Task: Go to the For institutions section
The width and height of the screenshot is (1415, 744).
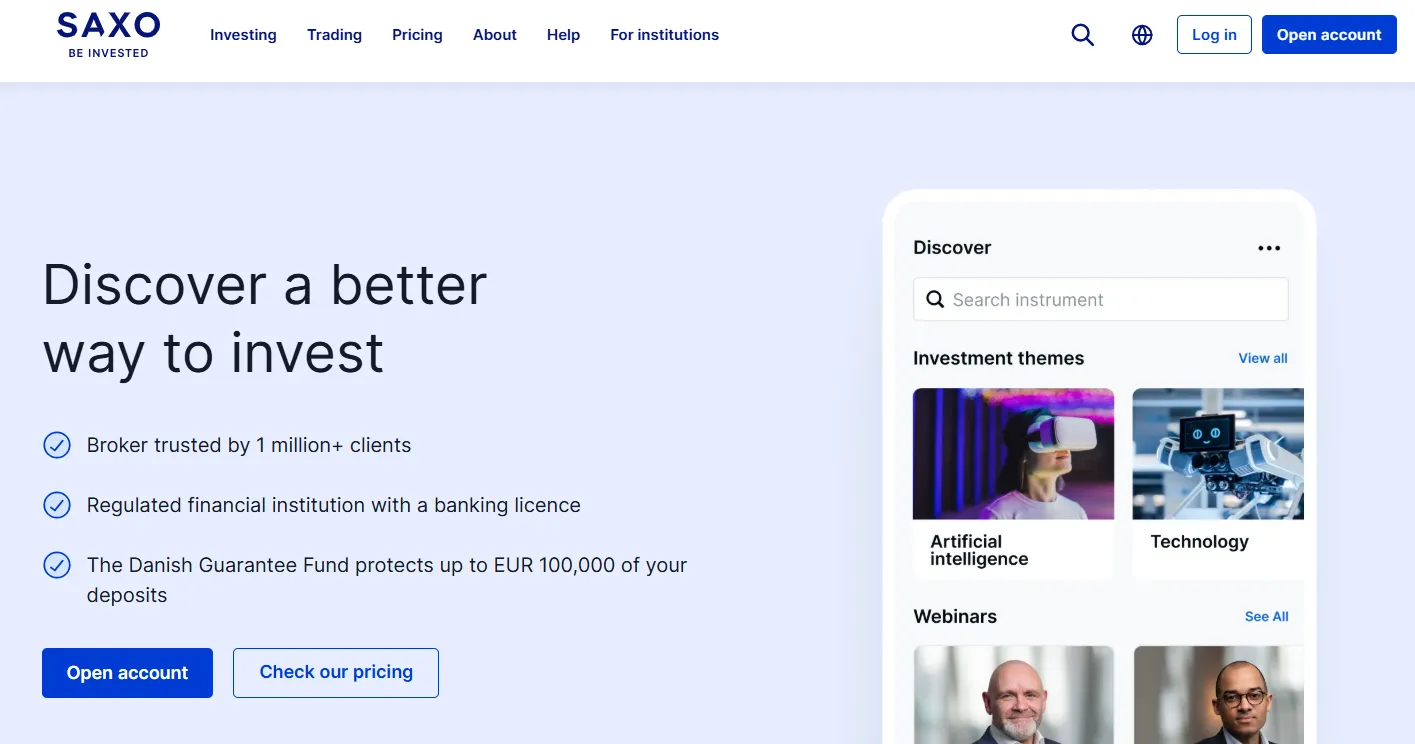Action: 664,35
